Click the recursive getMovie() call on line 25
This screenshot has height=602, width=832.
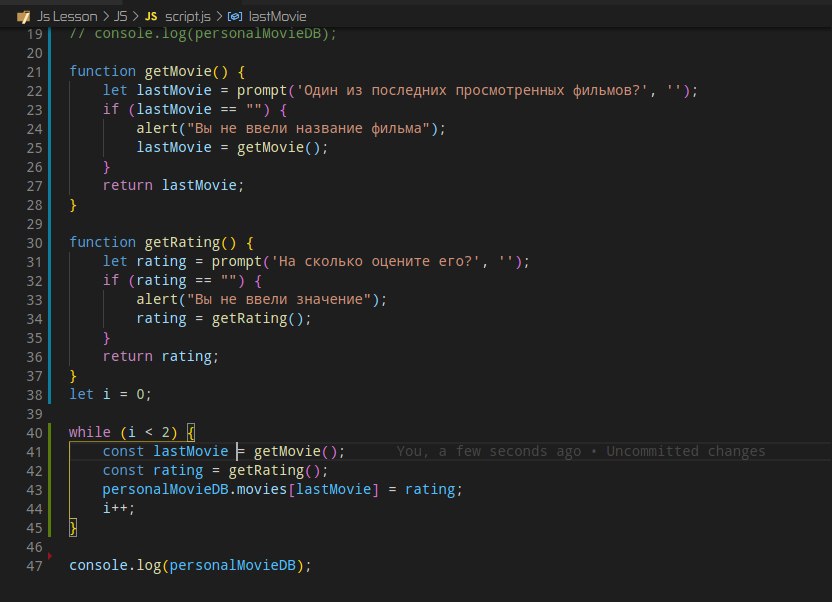coord(279,147)
